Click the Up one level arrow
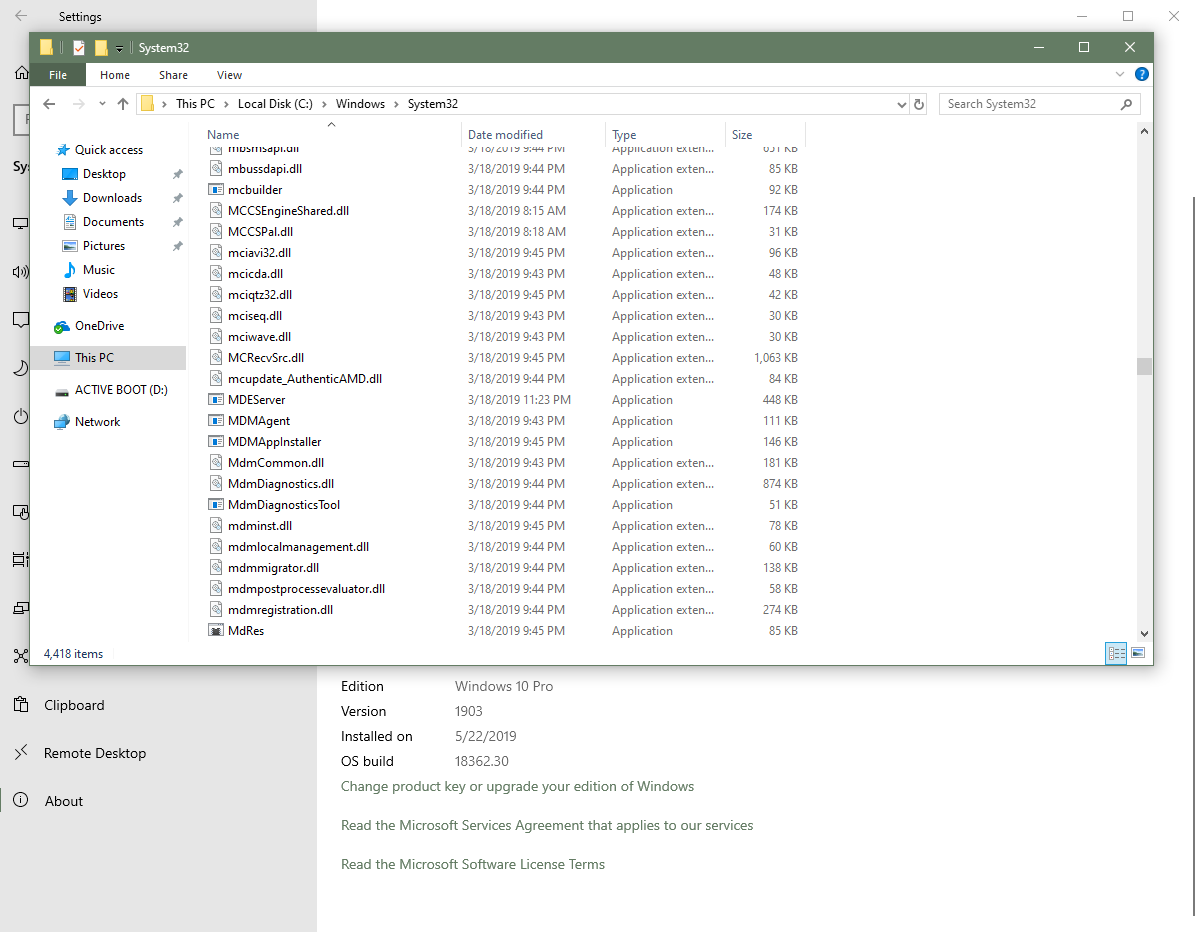1195x932 pixels. click(123, 104)
